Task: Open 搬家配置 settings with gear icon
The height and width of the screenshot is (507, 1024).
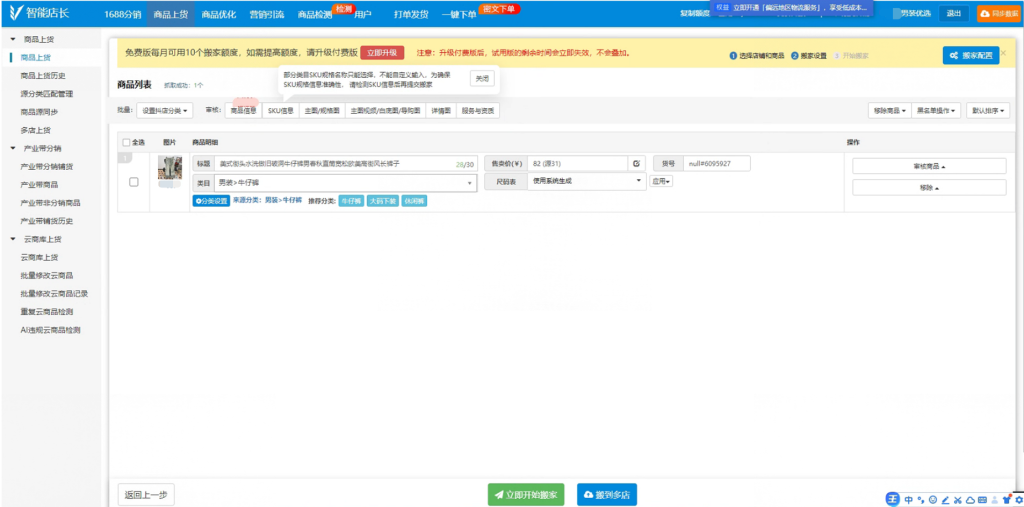Action: pyautogui.click(x=970, y=55)
